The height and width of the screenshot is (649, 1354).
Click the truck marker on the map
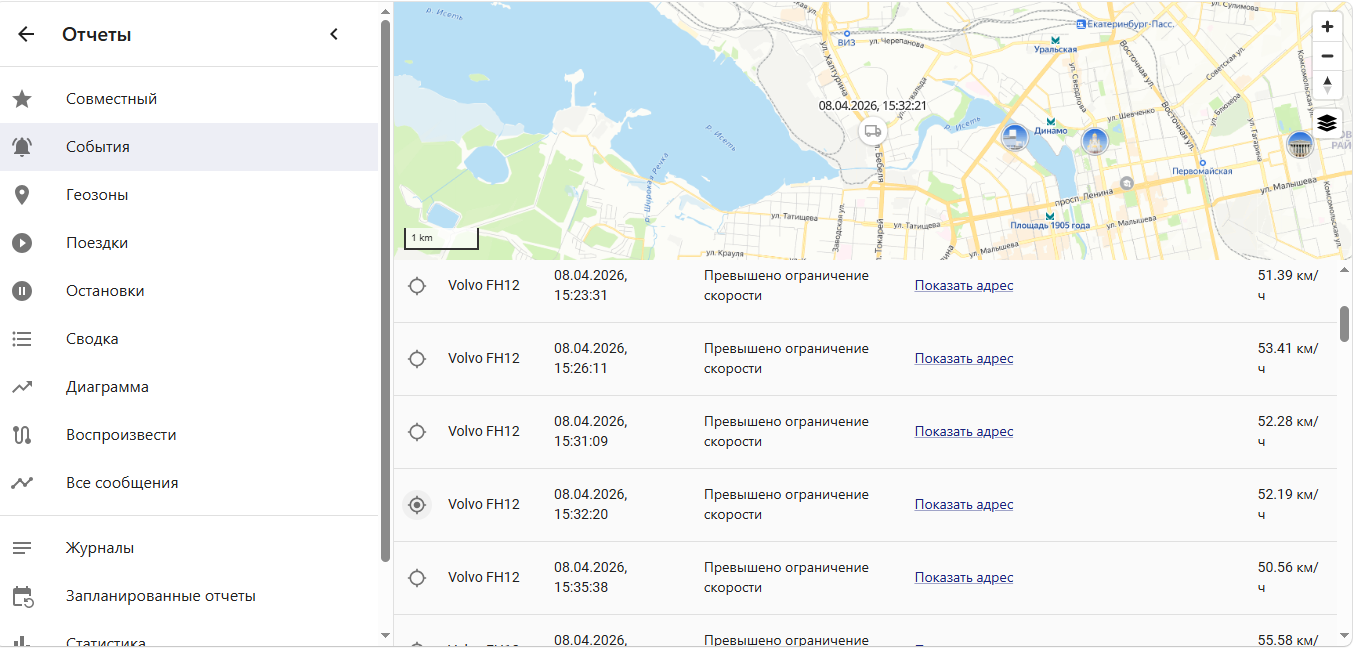coord(873,131)
